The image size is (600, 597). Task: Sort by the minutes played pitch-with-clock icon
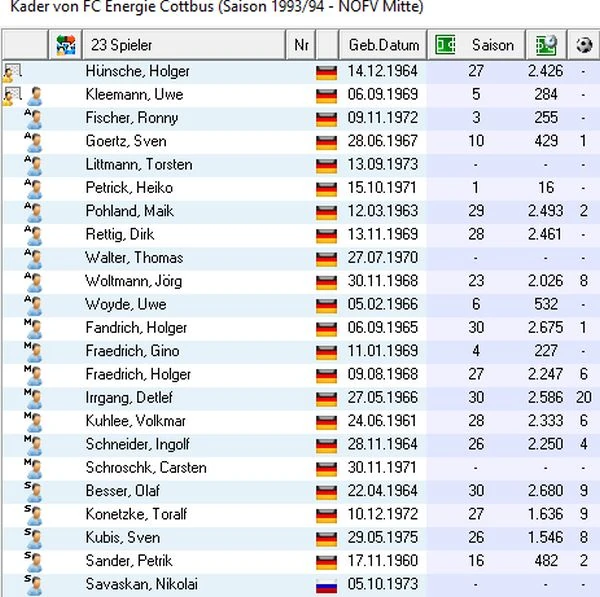coord(546,45)
